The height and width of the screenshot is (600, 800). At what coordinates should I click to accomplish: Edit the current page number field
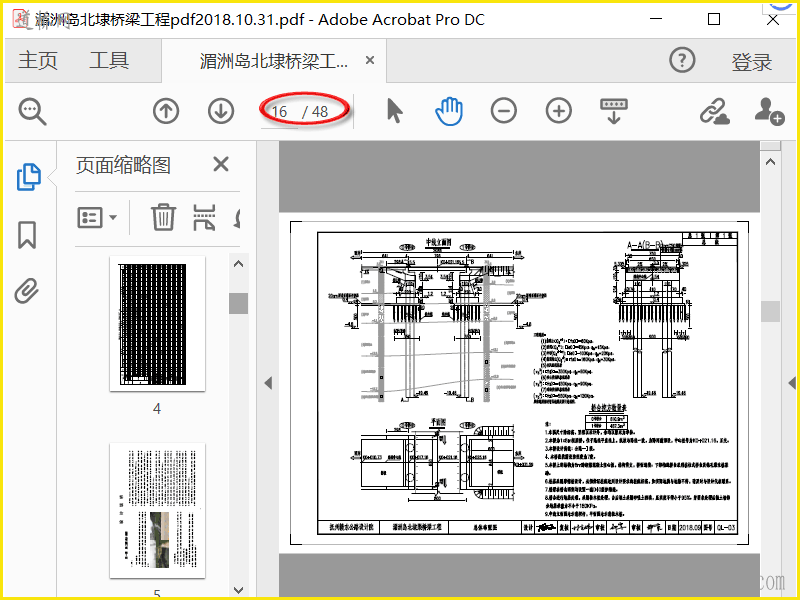pyautogui.click(x=280, y=112)
